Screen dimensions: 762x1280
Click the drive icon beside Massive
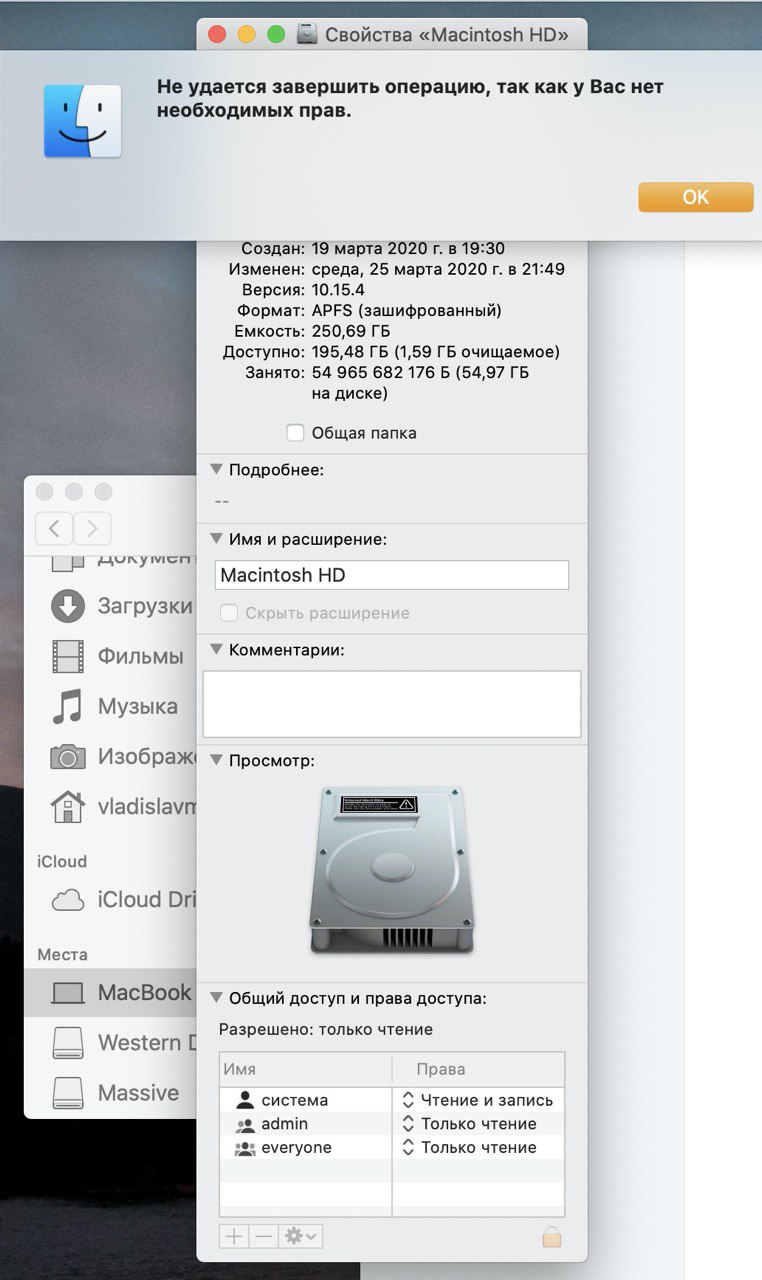(x=67, y=1092)
